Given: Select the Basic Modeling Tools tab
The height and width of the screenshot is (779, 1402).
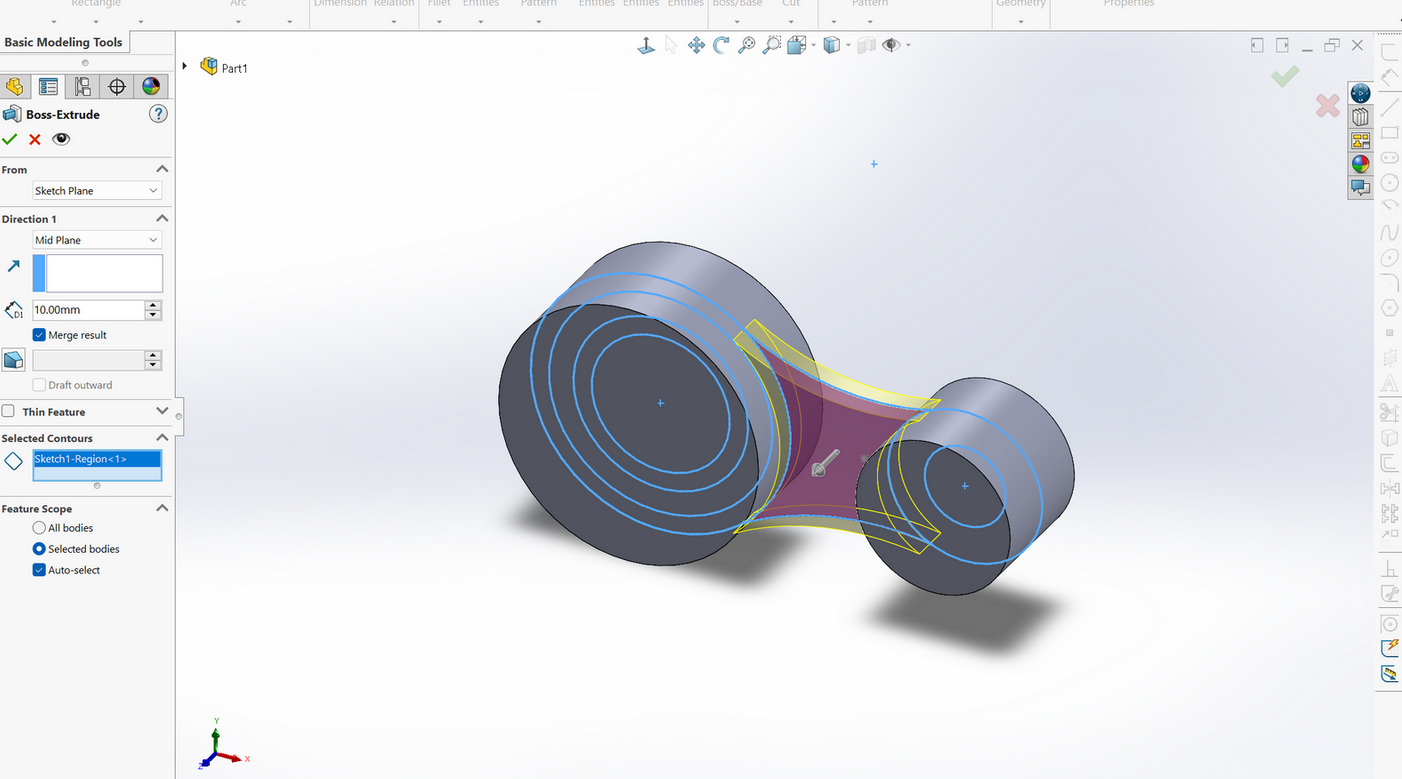Looking at the screenshot, I should click(64, 42).
